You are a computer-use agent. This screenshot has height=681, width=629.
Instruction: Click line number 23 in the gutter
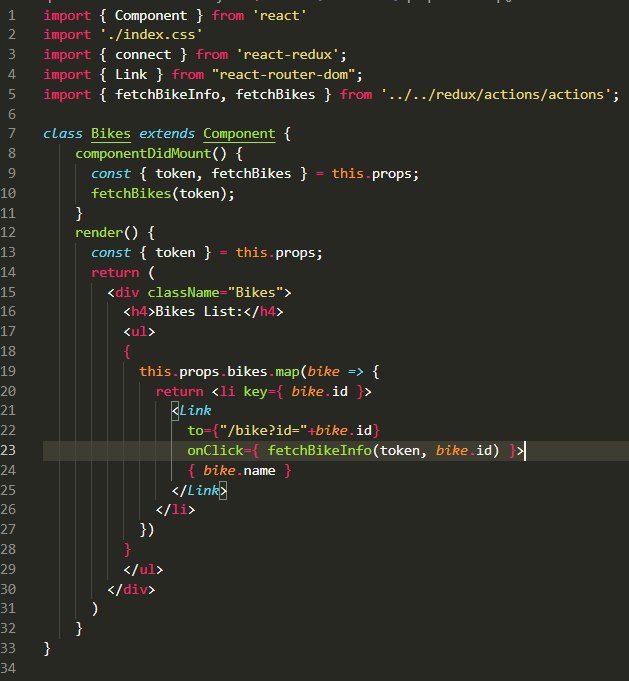click(8, 450)
